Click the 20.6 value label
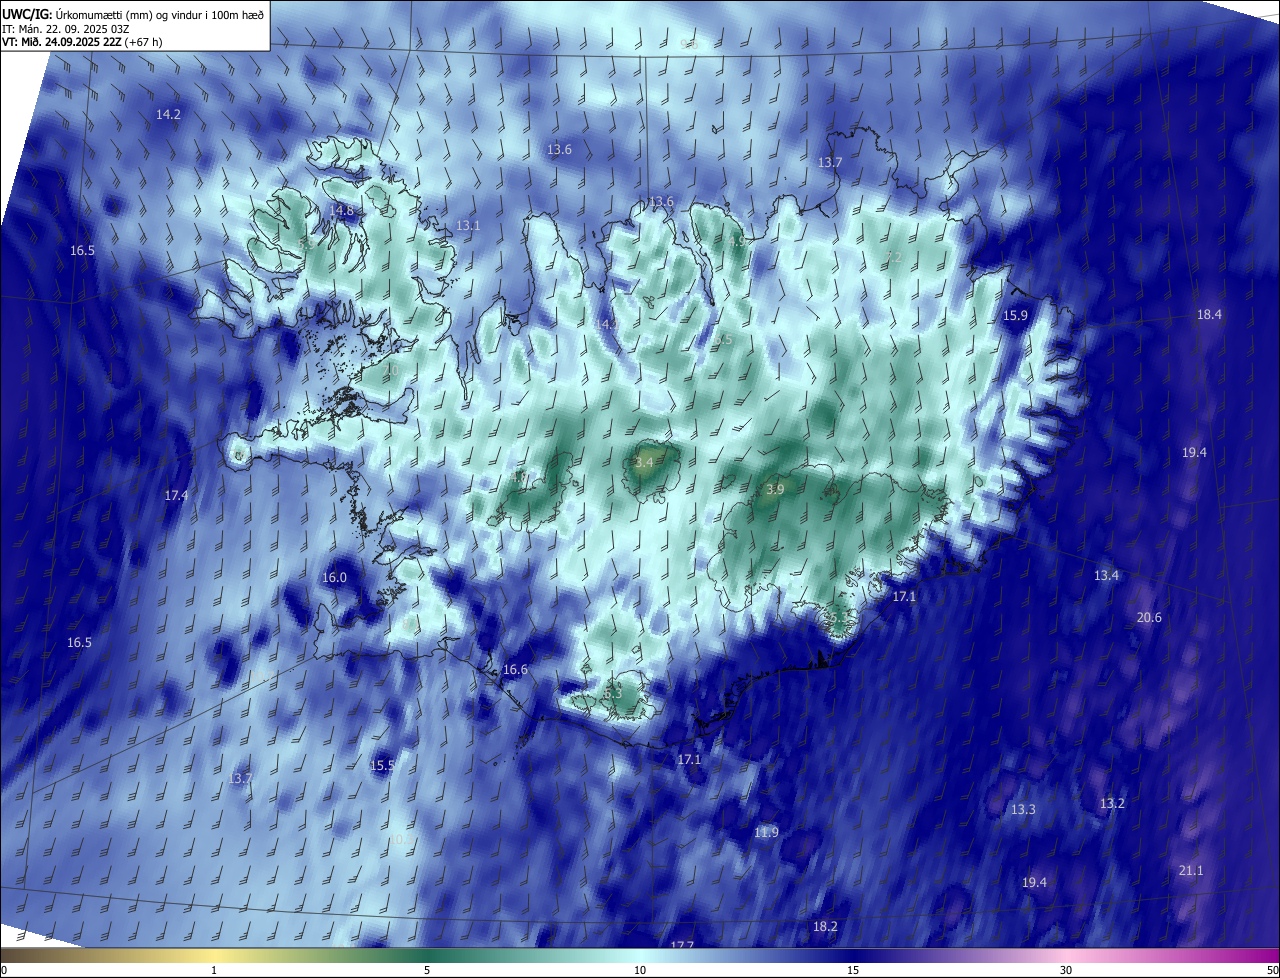 1149,618
